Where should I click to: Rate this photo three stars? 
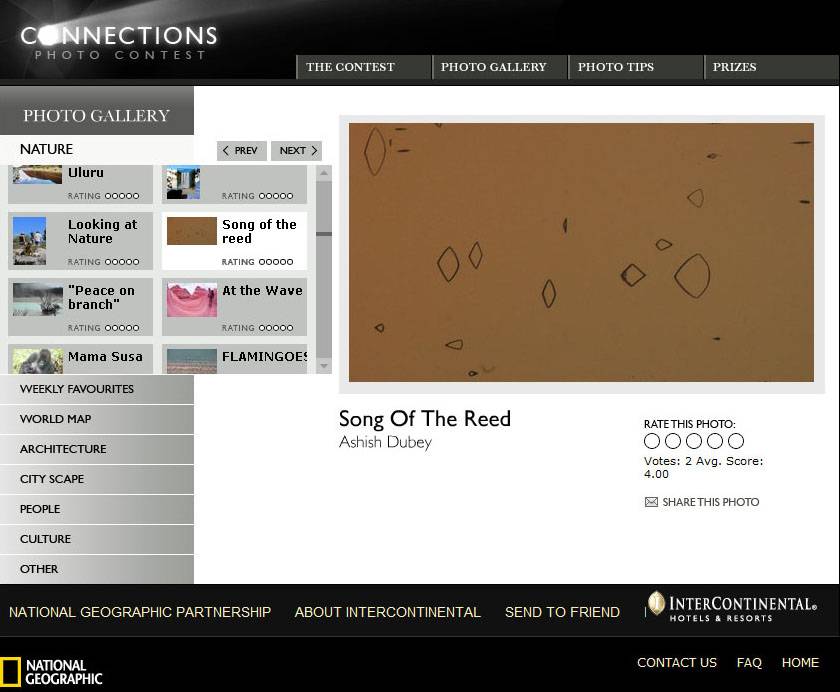(694, 441)
